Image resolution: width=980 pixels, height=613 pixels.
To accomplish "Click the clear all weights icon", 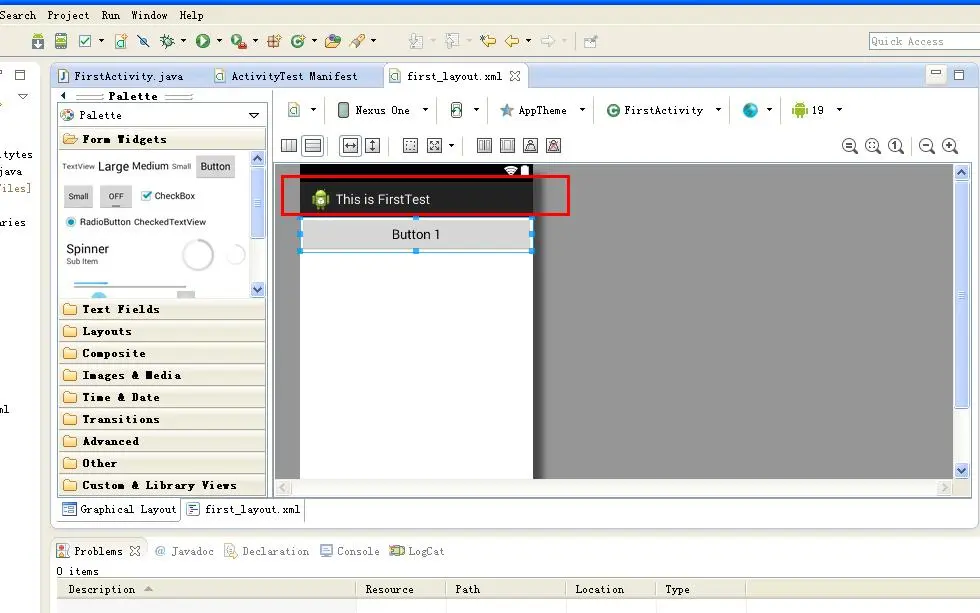I will (x=553, y=146).
